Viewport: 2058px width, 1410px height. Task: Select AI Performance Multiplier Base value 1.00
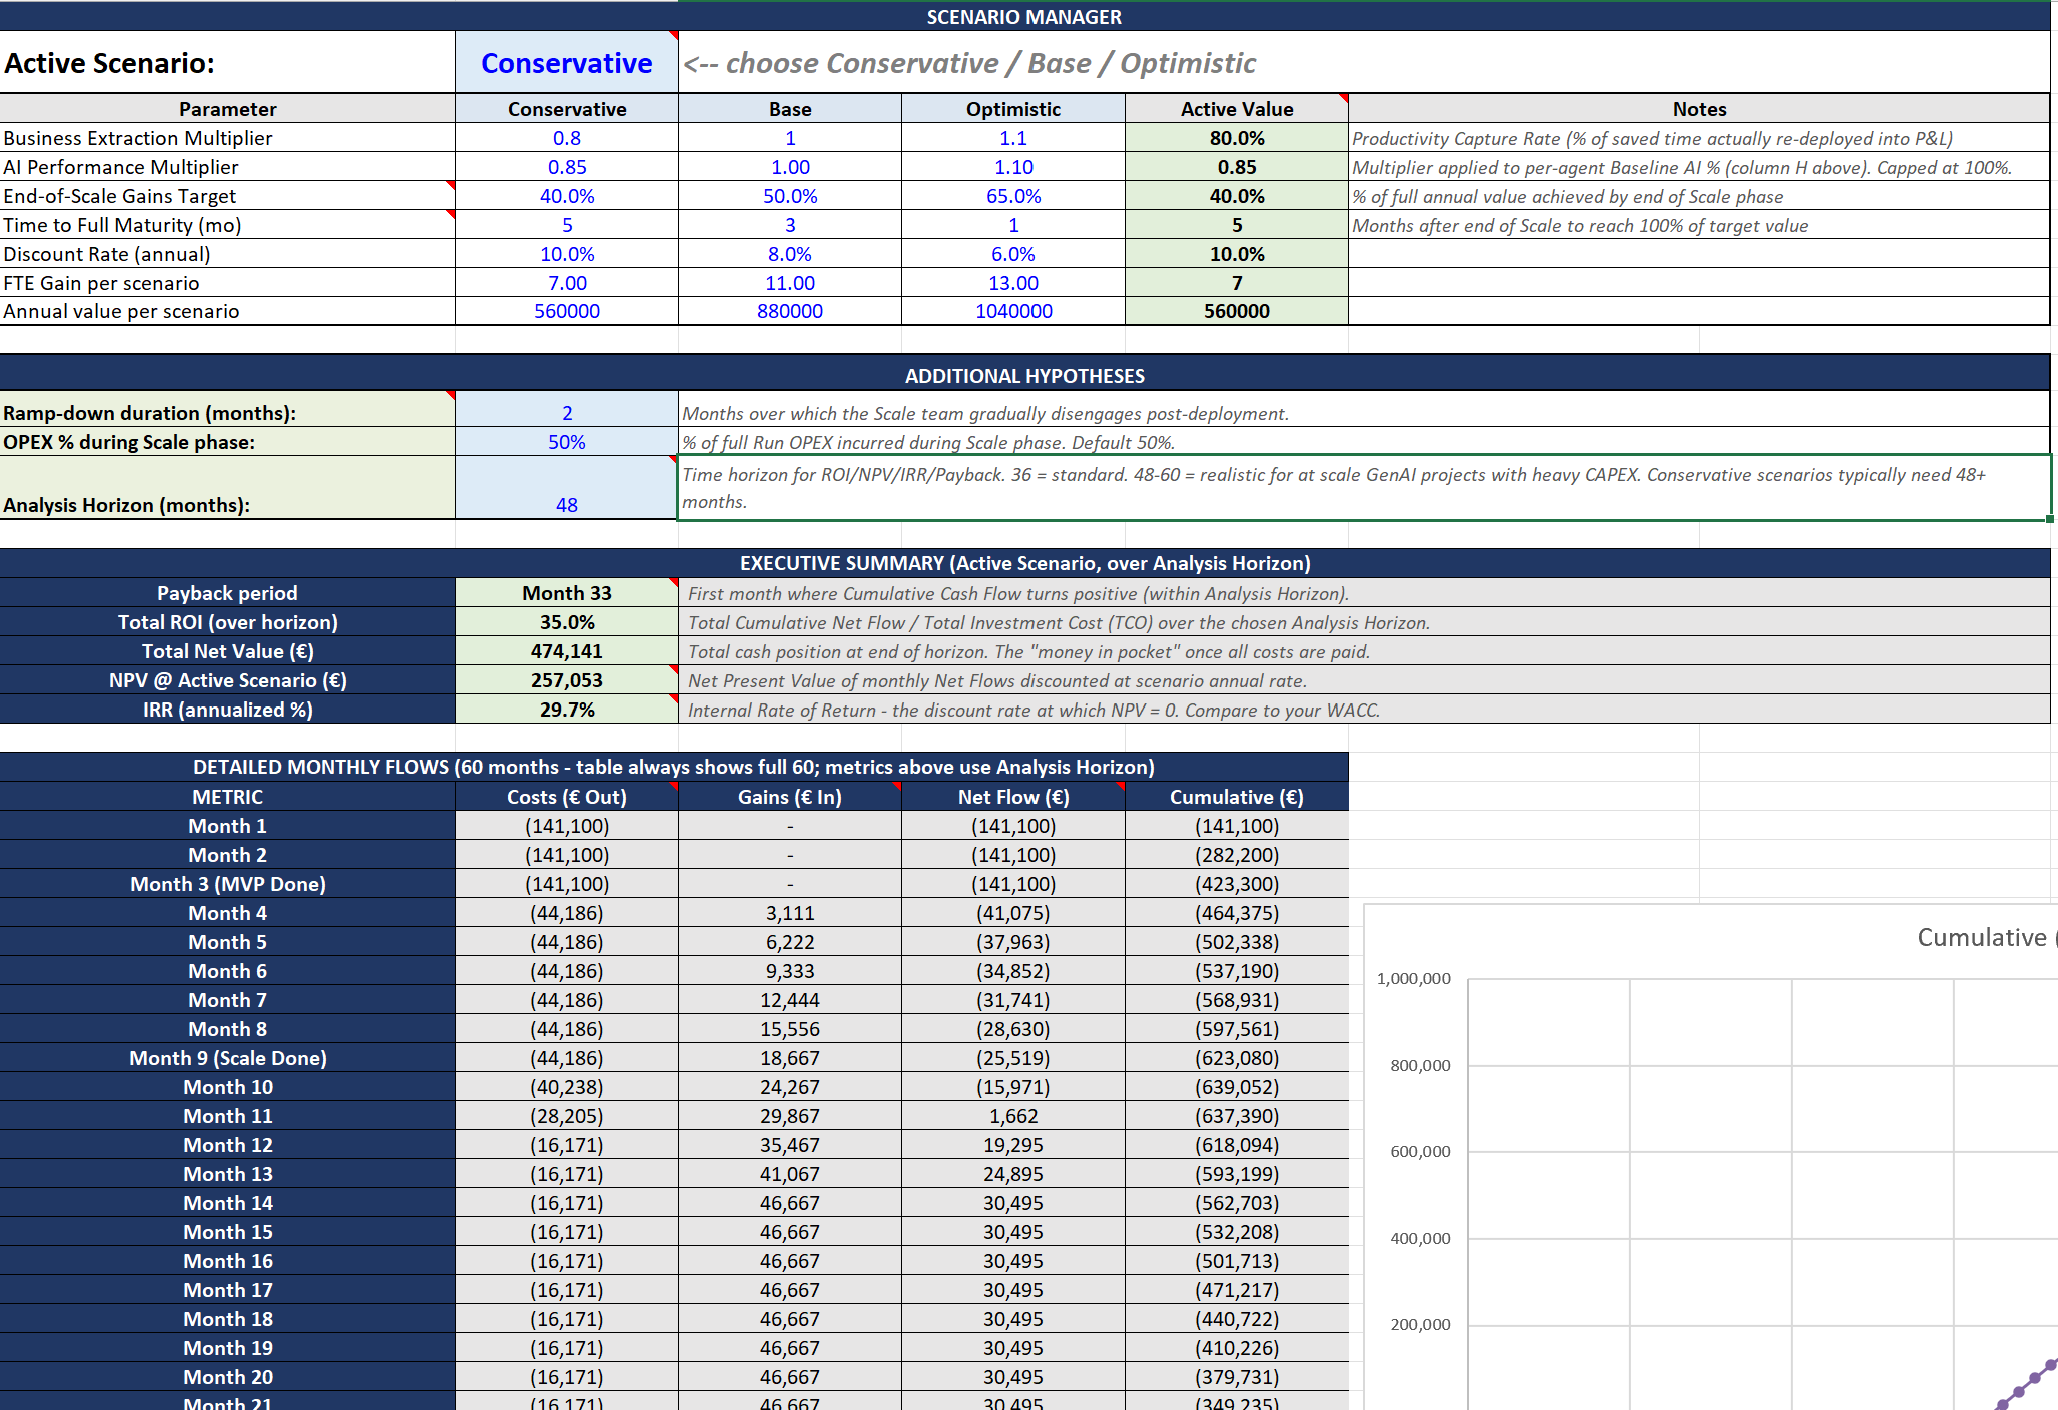pos(790,167)
